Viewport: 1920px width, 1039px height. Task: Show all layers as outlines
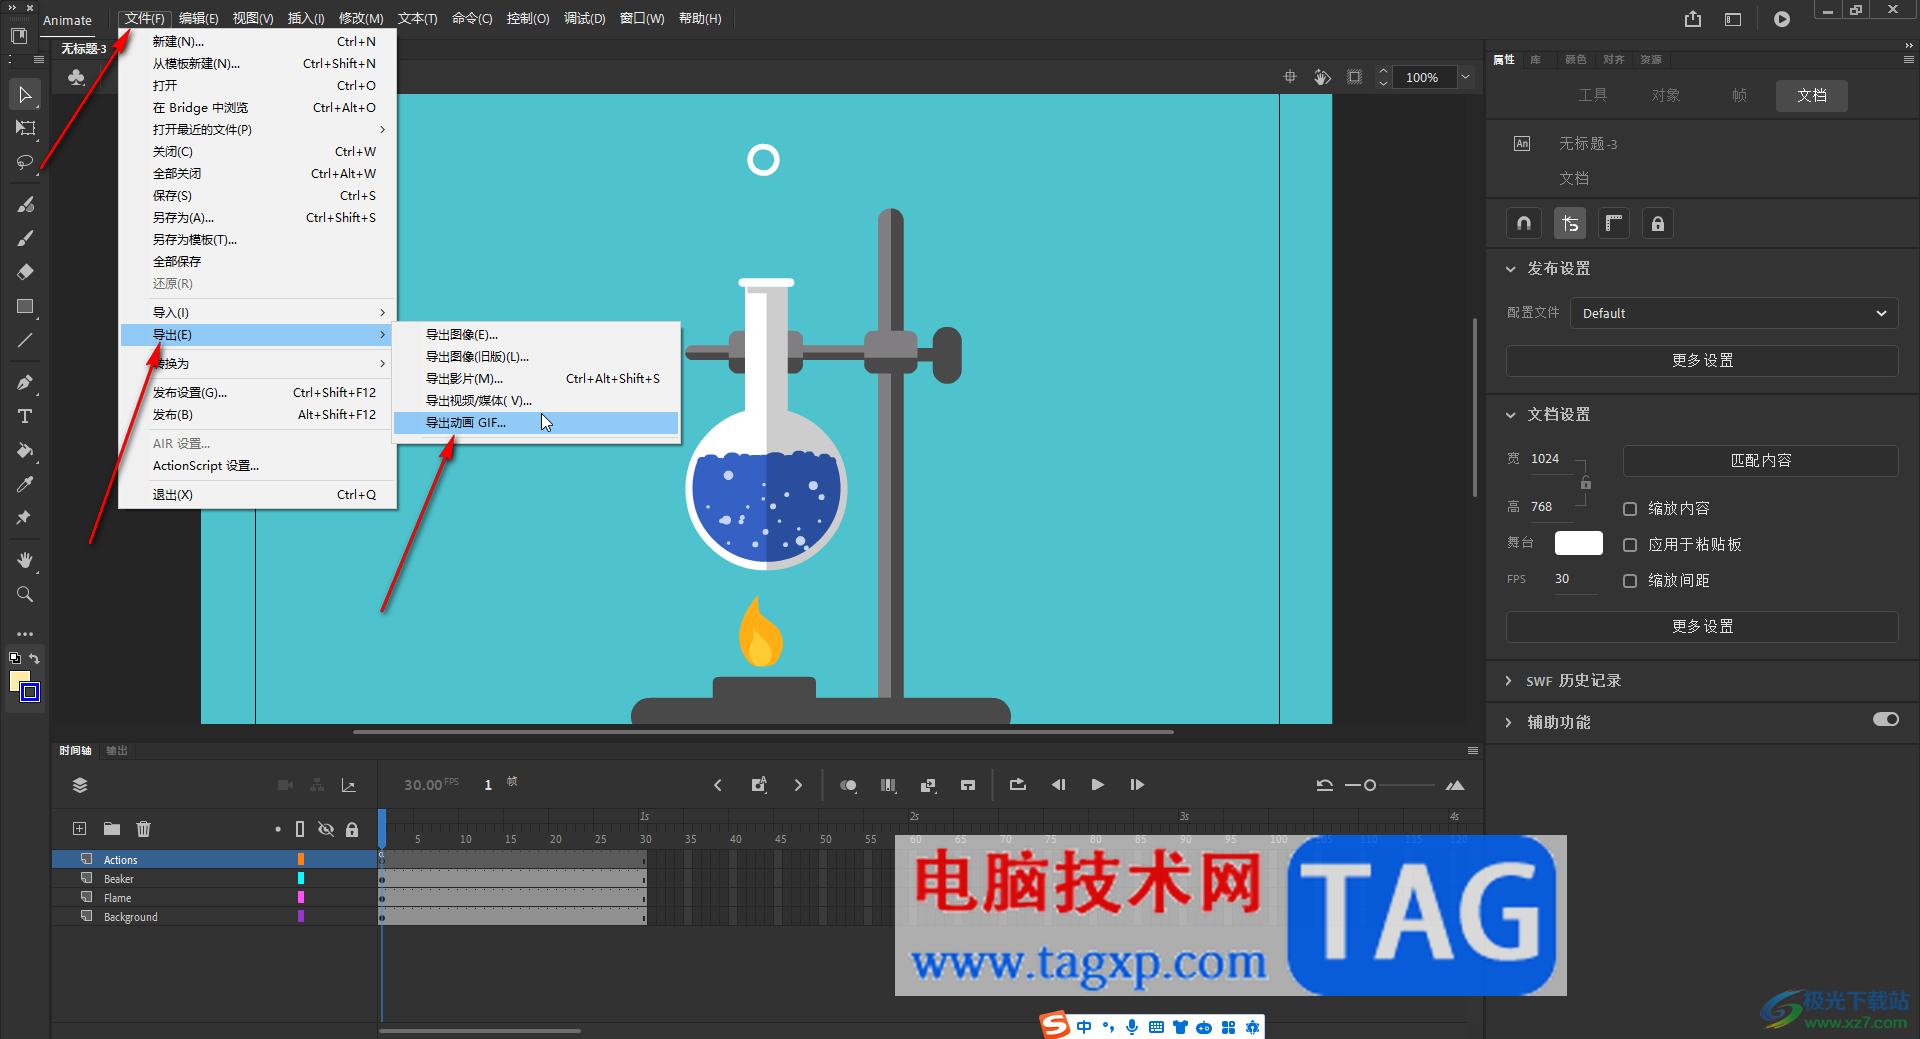(x=300, y=829)
